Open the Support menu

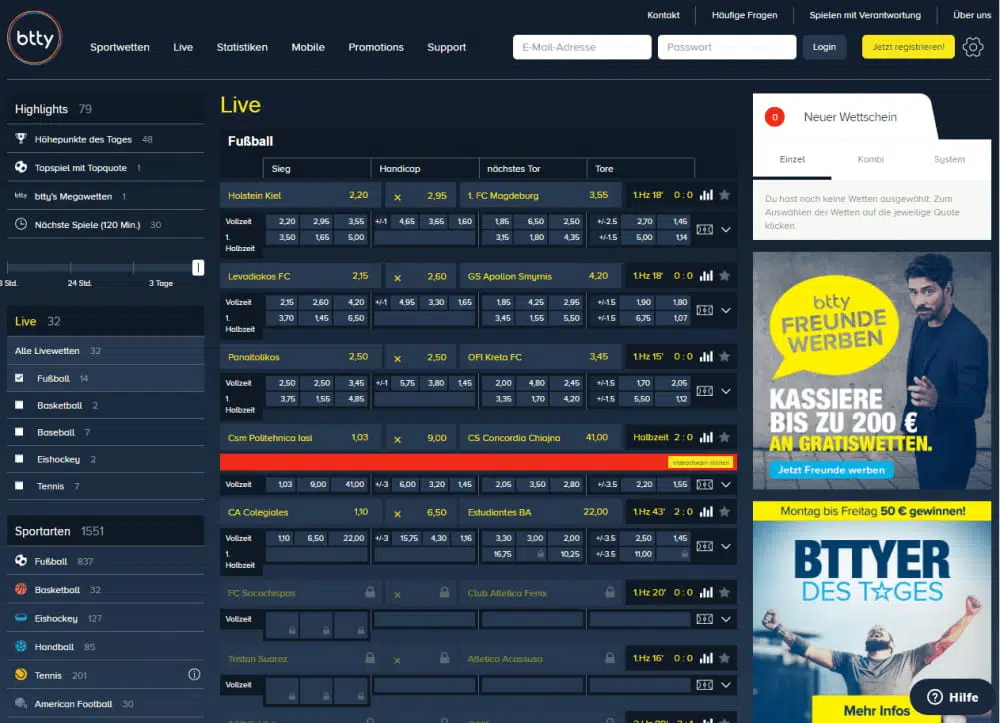(446, 47)
